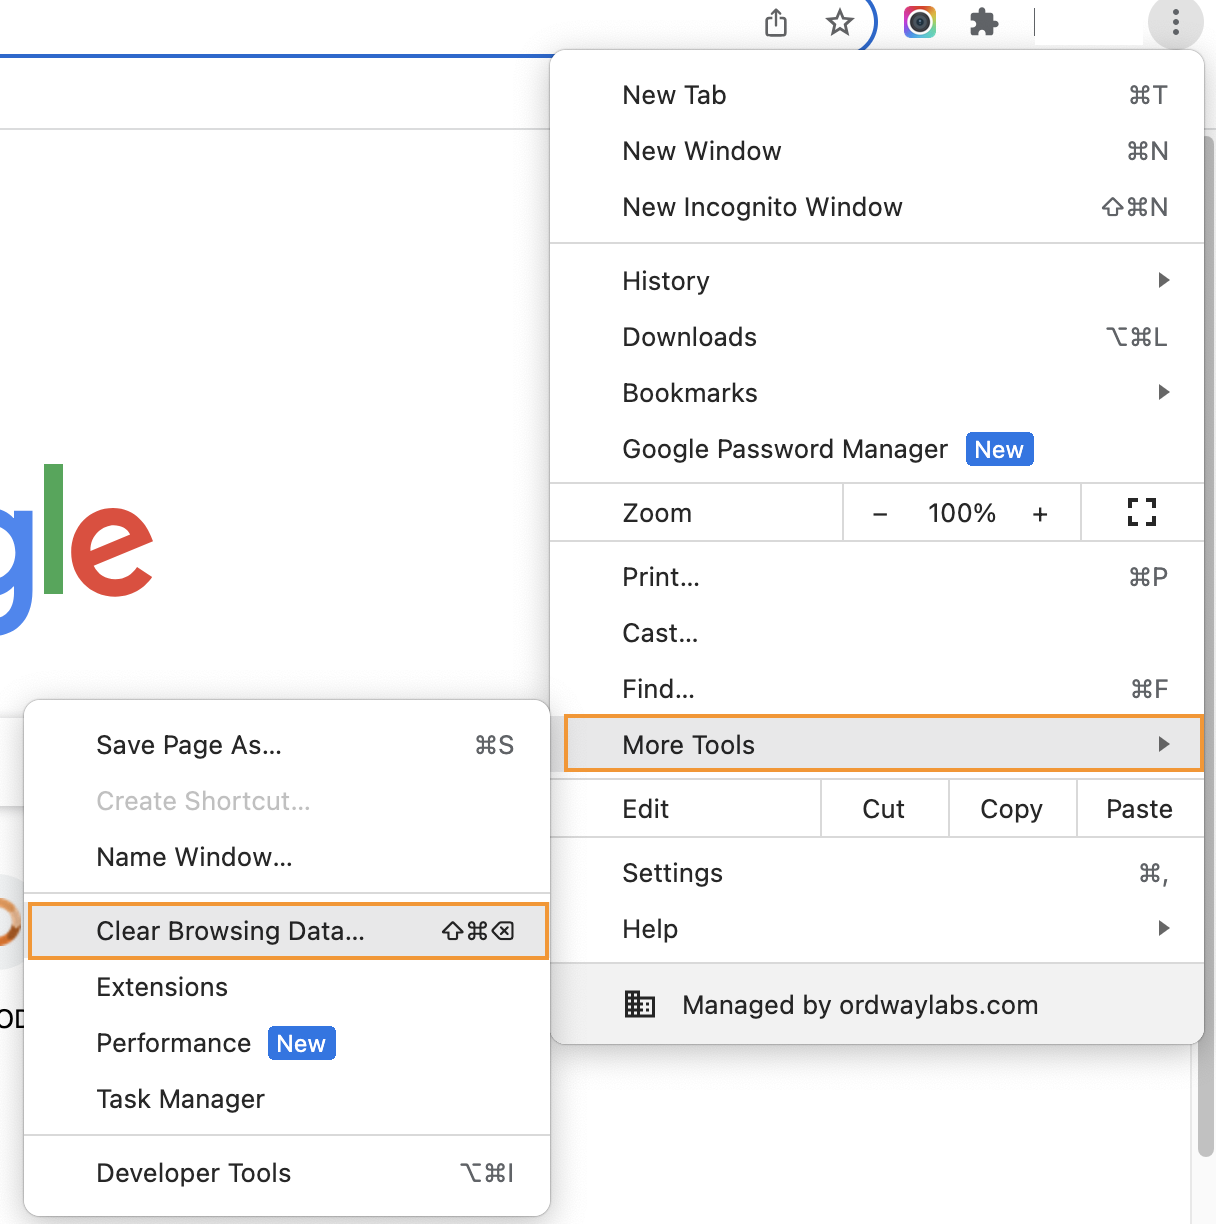Select New Window menu item
The width and height of the screenshot is (1216, 1224).
coord(876,151)
